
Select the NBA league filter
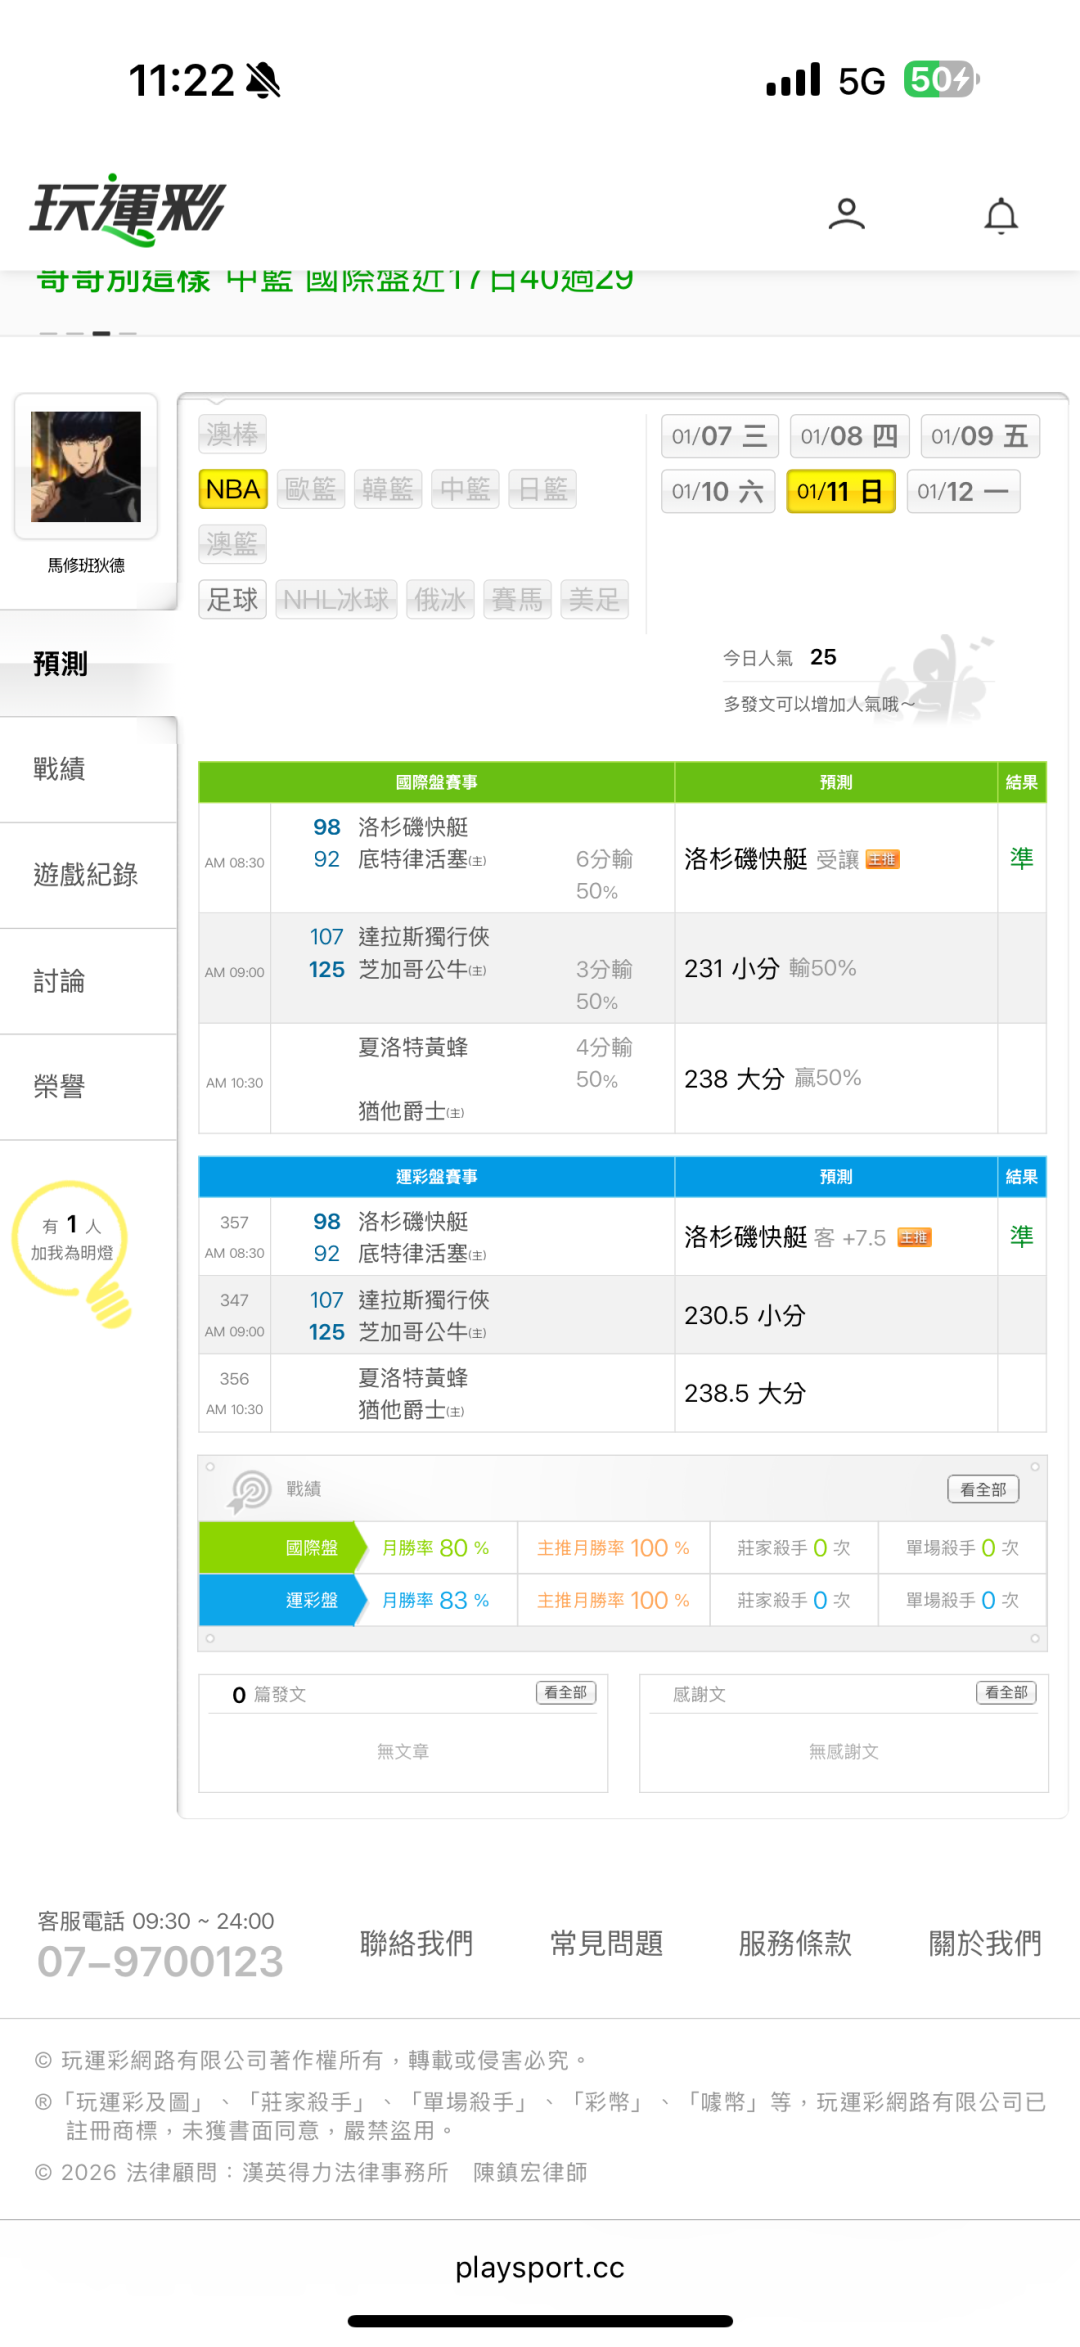(x=233, y=489)
